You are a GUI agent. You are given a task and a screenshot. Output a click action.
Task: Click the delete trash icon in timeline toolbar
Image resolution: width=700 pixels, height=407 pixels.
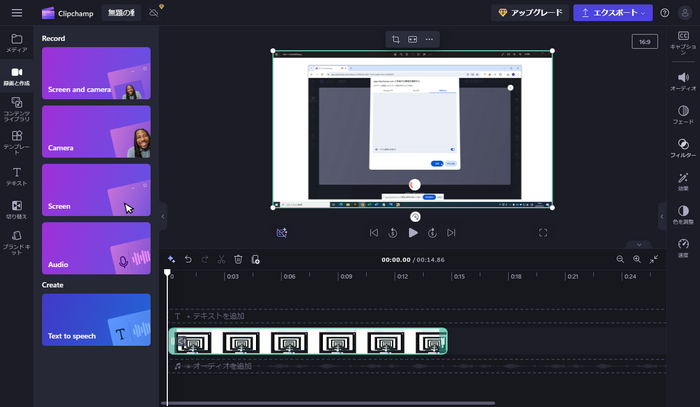coord(238,259)
